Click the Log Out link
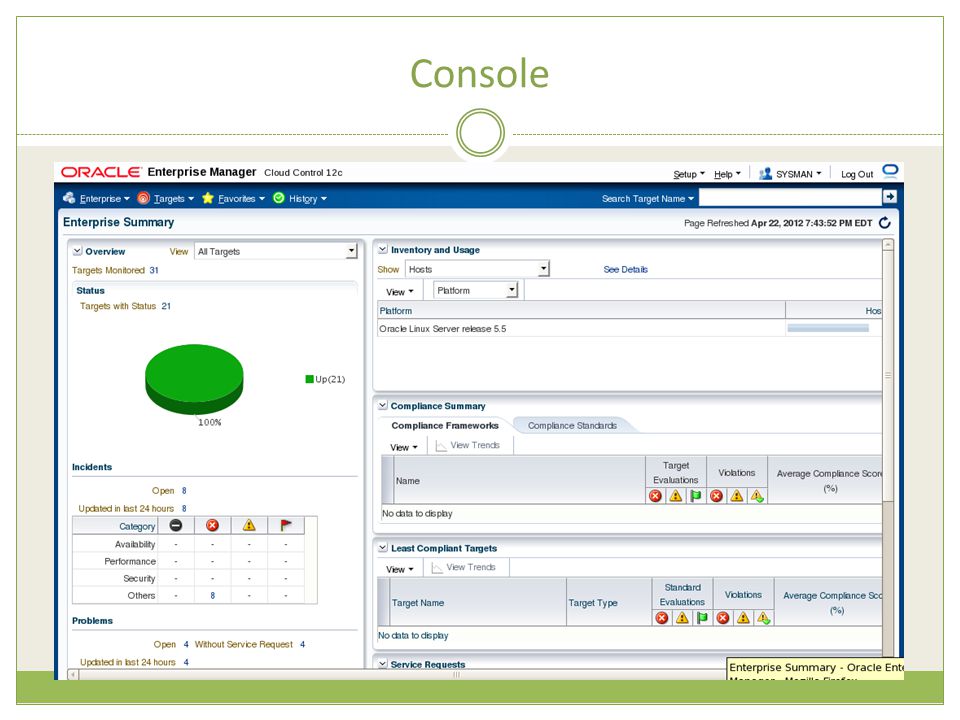Viewport: 960px width, 720px height. 857,174
